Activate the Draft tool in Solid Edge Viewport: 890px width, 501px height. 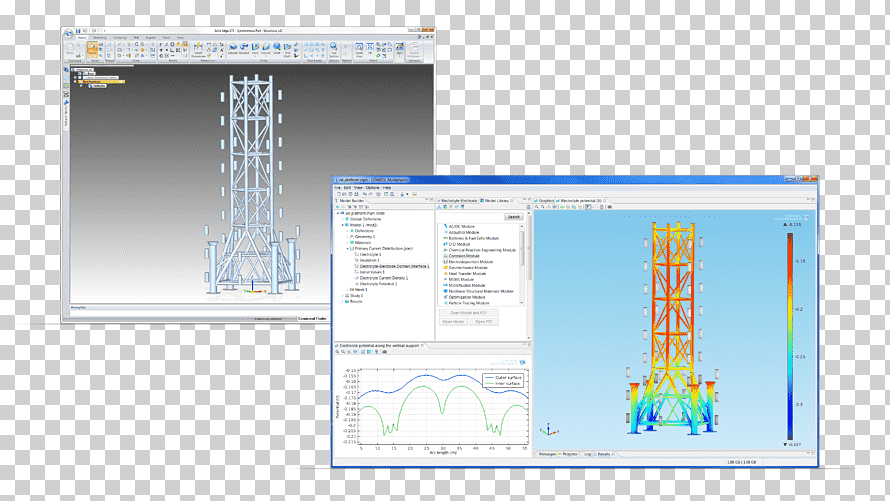[277, 48]
